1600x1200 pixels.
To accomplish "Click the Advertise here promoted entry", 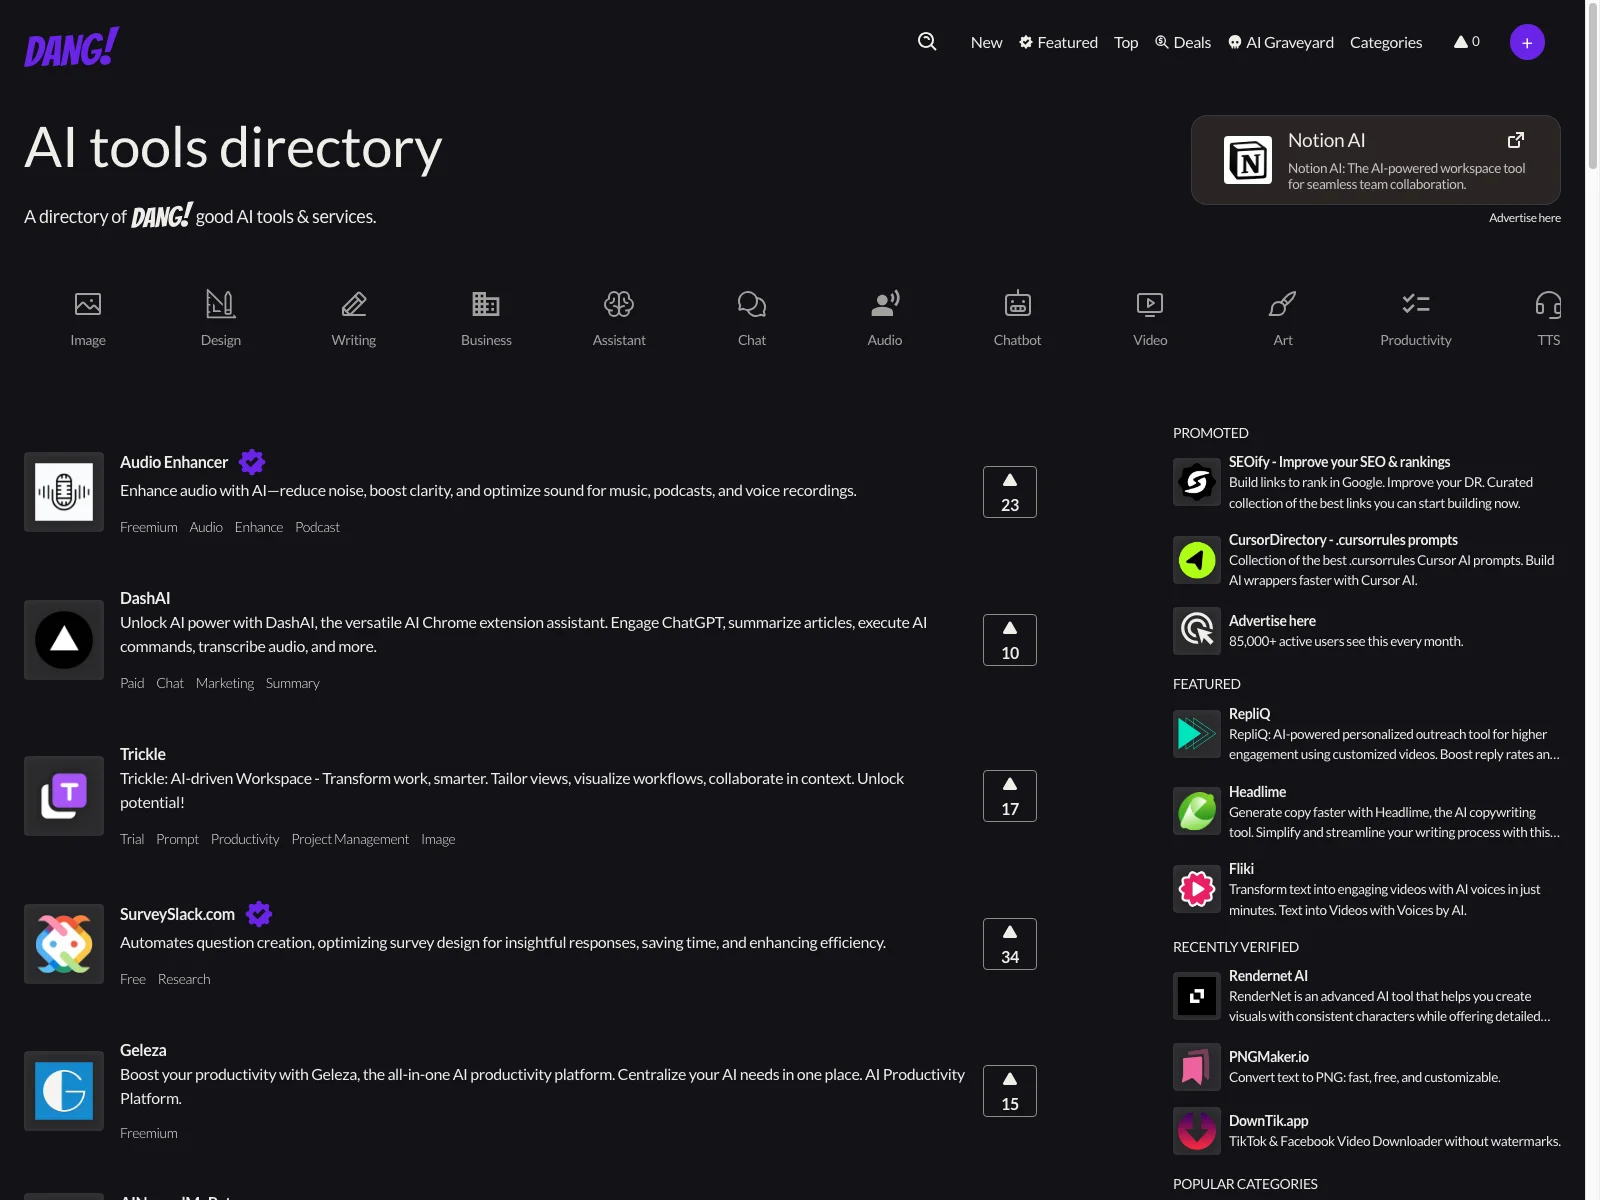I will coord(1366,631).
